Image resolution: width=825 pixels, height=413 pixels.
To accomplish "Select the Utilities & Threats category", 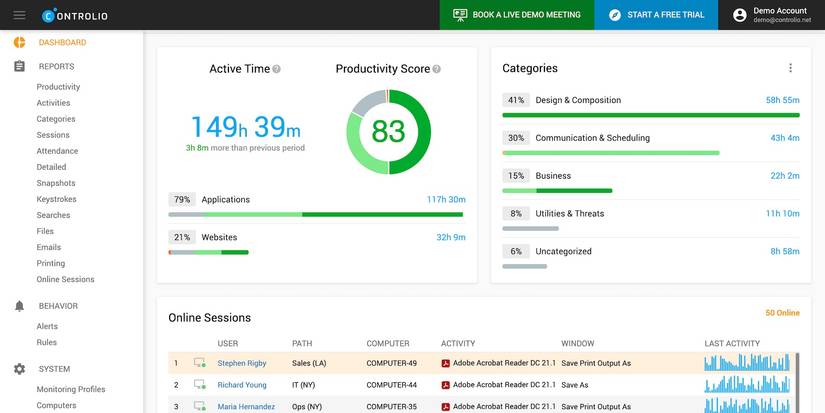I will point(651,219).
